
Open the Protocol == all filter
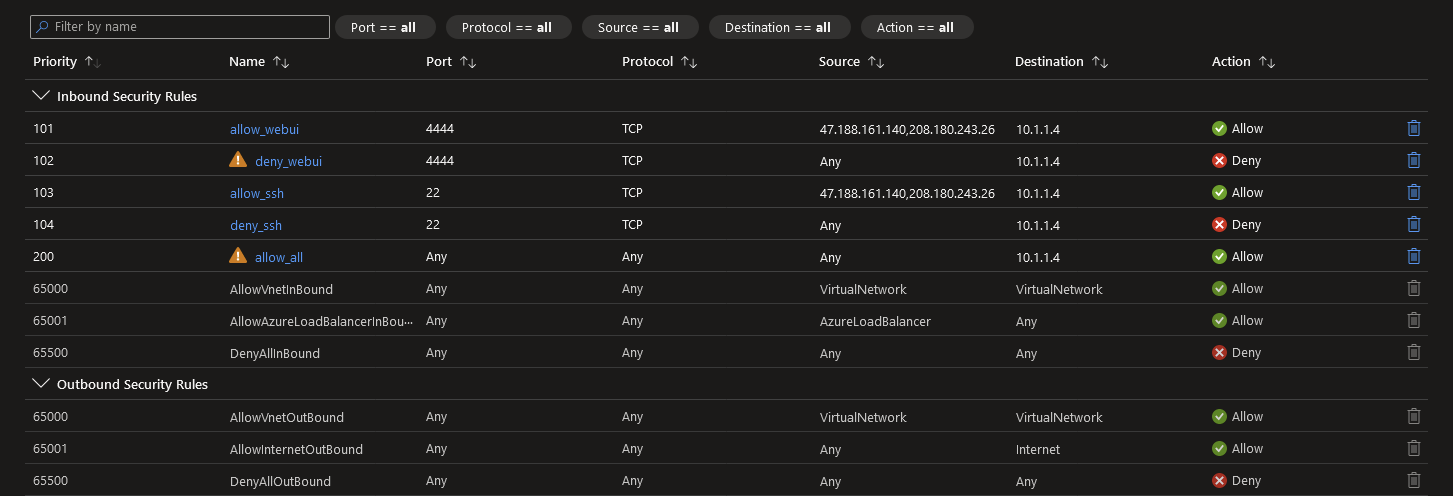508,27
